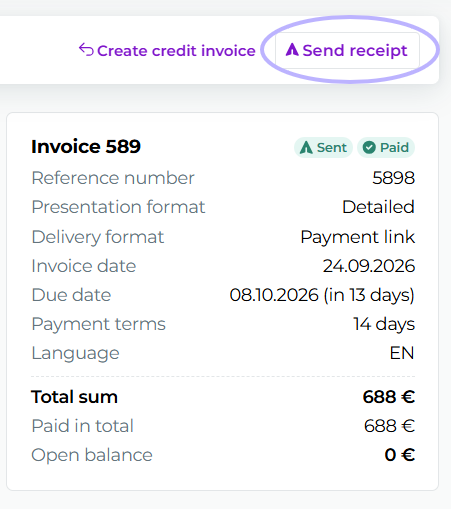Select the Invoice 589 heading
The width and height of the screenshot is (451, 509).
[86, 146]
